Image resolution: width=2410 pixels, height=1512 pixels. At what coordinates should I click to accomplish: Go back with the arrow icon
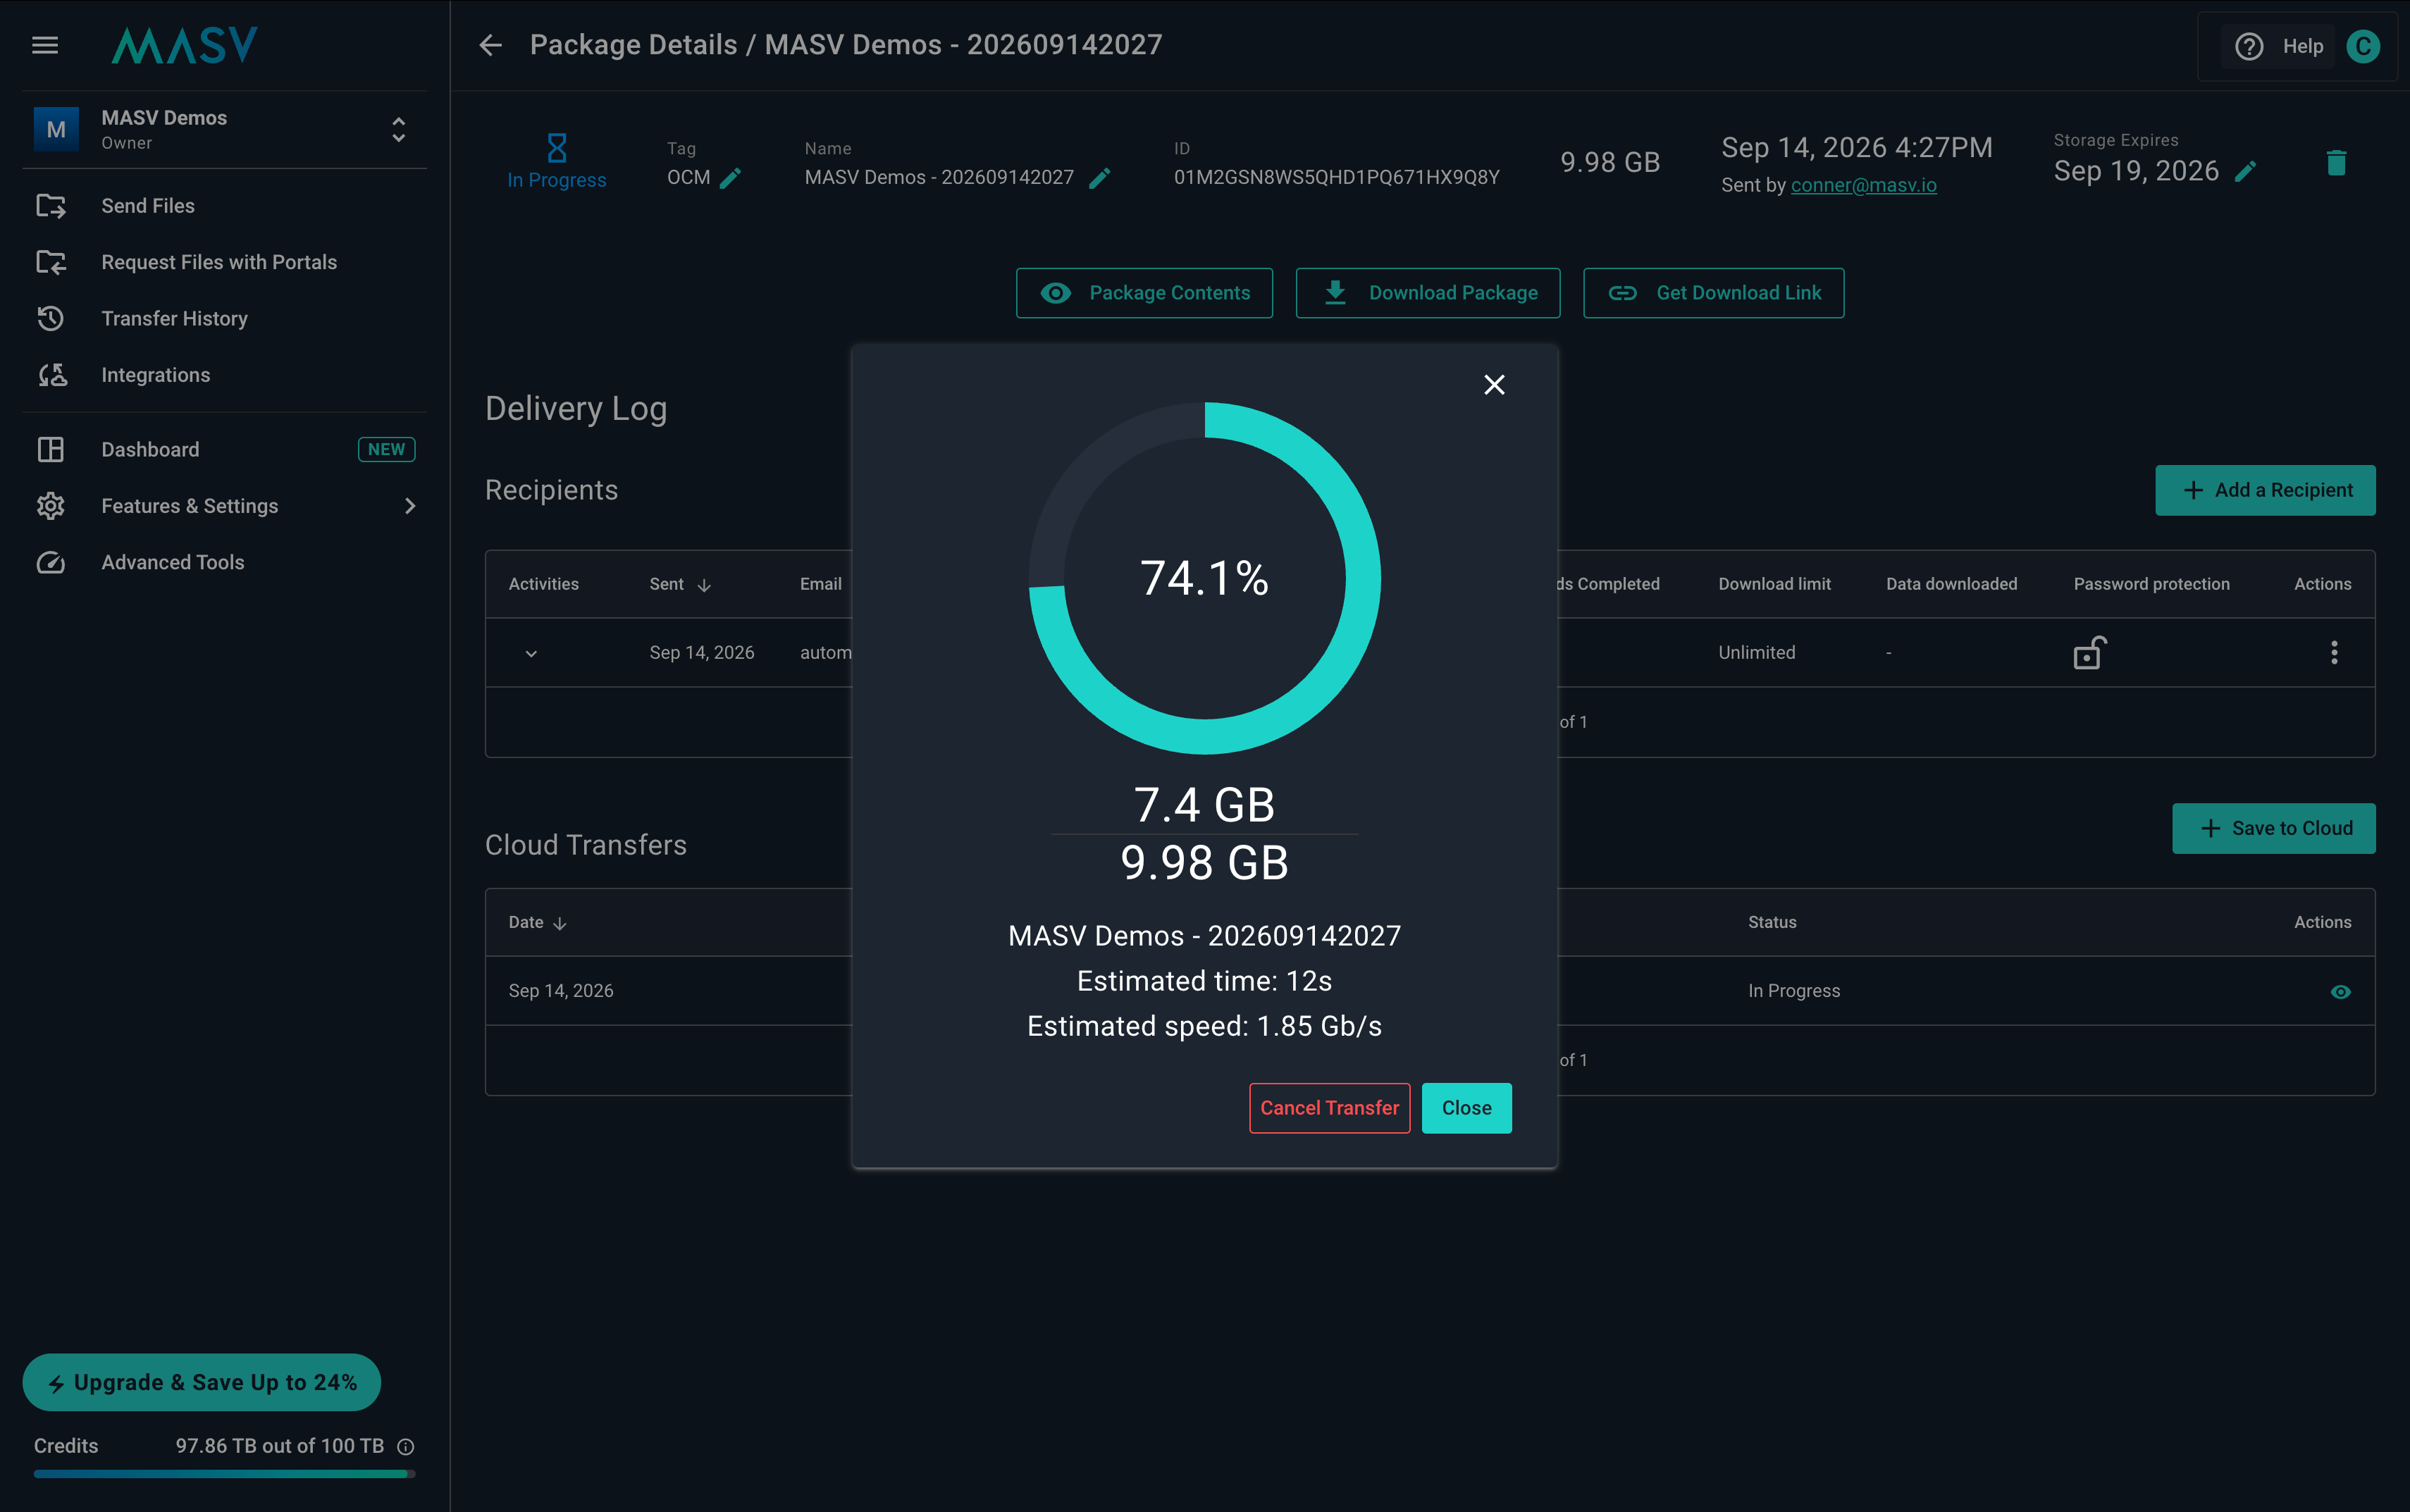[490, 45]
